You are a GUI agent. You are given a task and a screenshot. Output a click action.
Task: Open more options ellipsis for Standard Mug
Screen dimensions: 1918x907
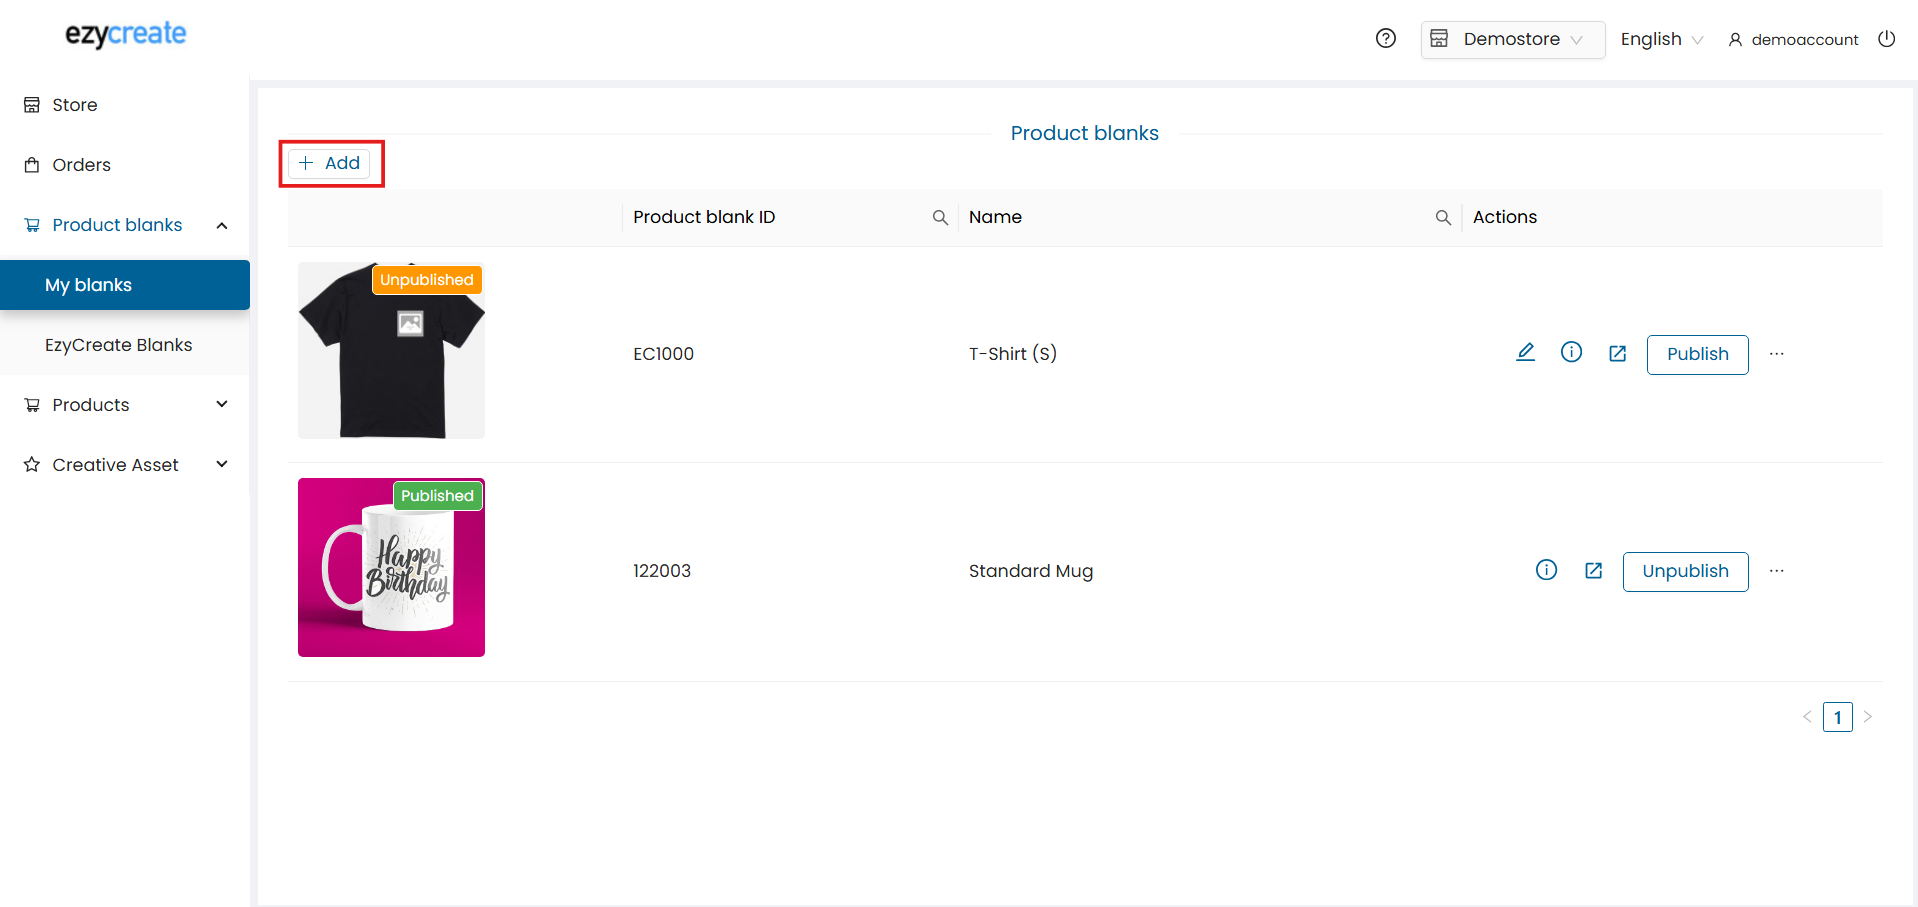(x=1776, y=571)
